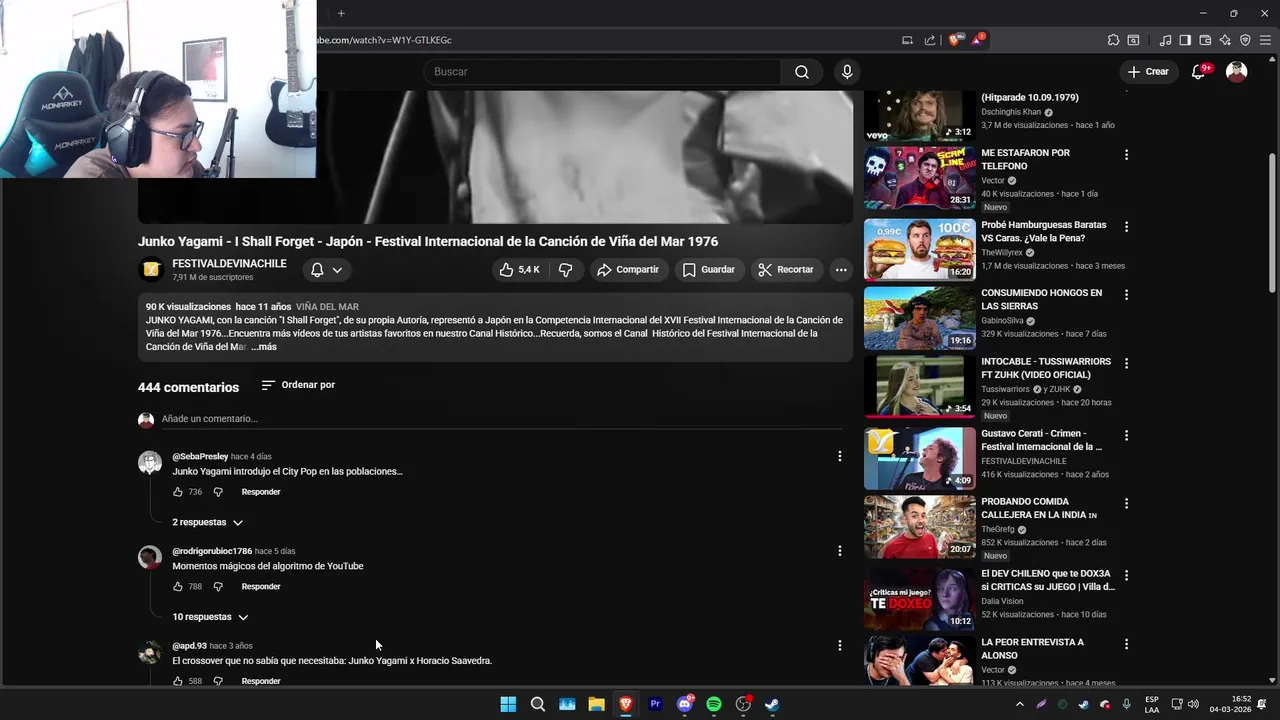Click the YouTube search magnifier button
Screen dimensions: 1280x720
click(x=802, y=72)
